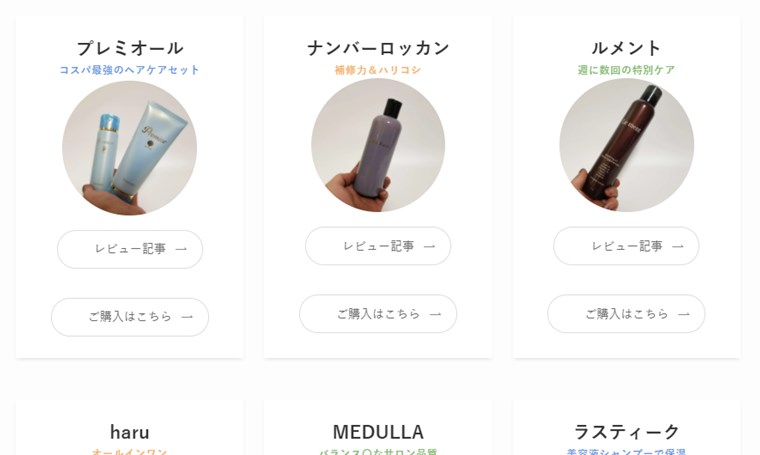760x455 pixels.
Task: Click the コスパ最強のヘアケアセット subtitle
Action: coord(129,70)
